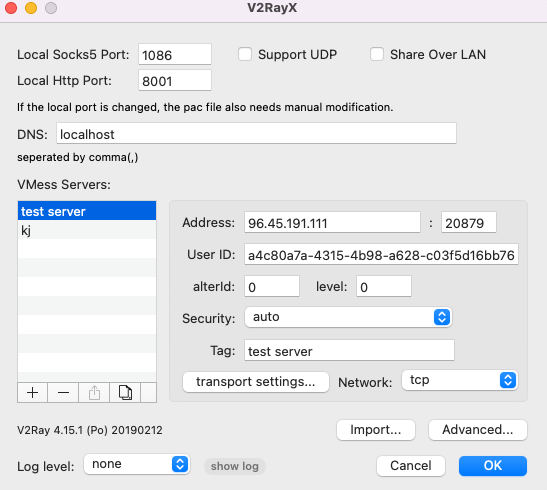Click the yellow minimize window button

pyautogui.click(x=31, y=8)
